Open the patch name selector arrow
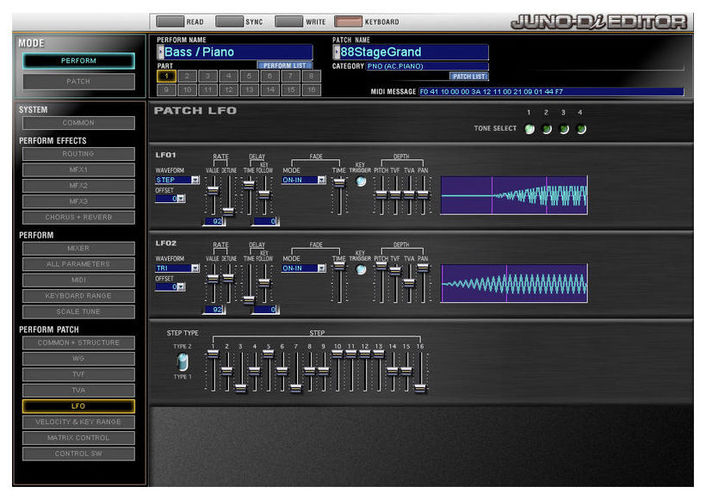This screenshot has width=706, height=499. (x=336, y=52)
